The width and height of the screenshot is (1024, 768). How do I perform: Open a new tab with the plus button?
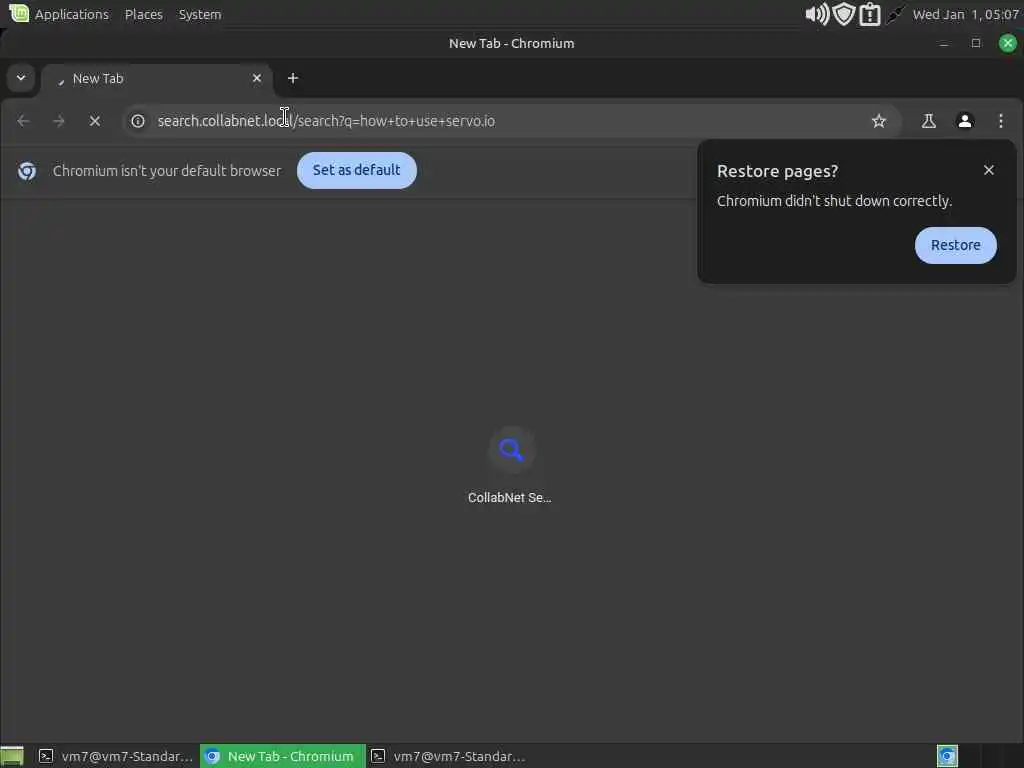click(x=293, y=78)
